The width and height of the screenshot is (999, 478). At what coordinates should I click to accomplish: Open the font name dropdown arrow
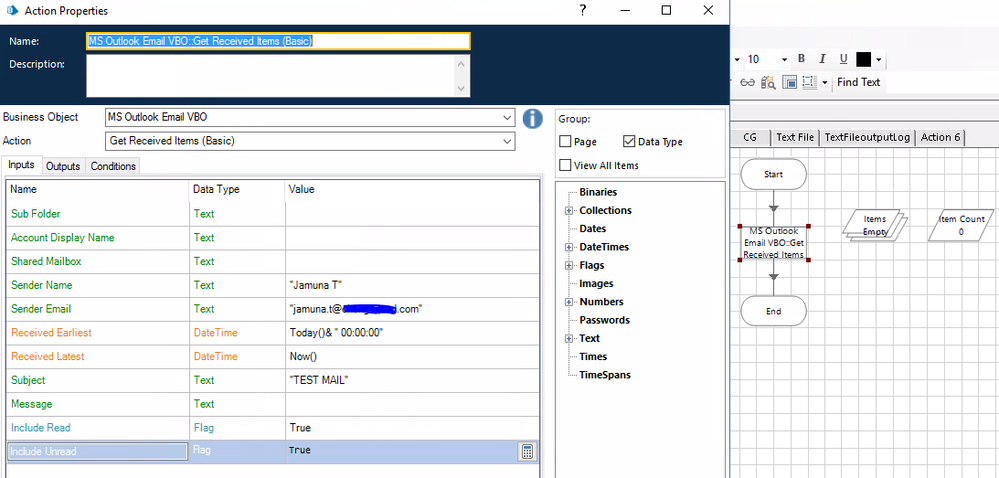737,59
